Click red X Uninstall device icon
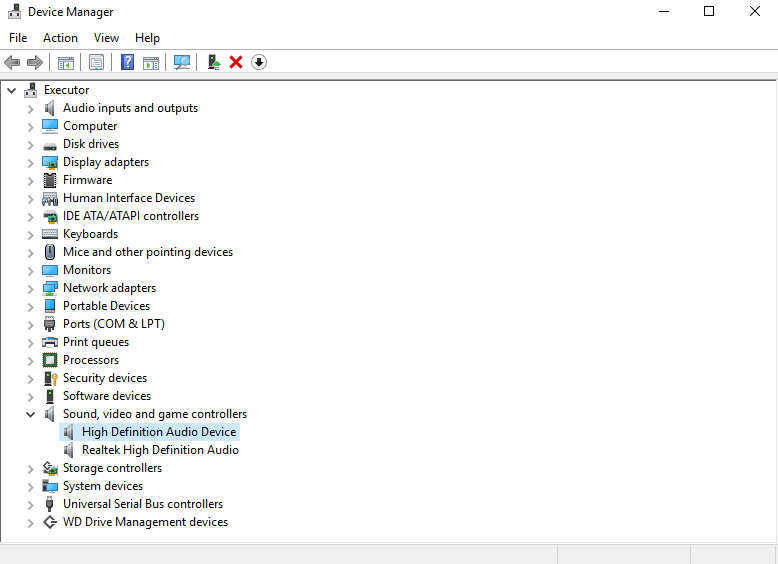 (236, 63)
